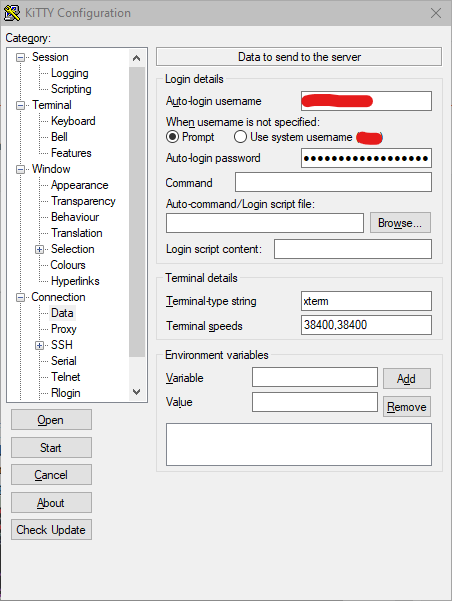Open the Hyperlinks settings
The height and width of the screenshot is (601, 452).
[75, 281]
